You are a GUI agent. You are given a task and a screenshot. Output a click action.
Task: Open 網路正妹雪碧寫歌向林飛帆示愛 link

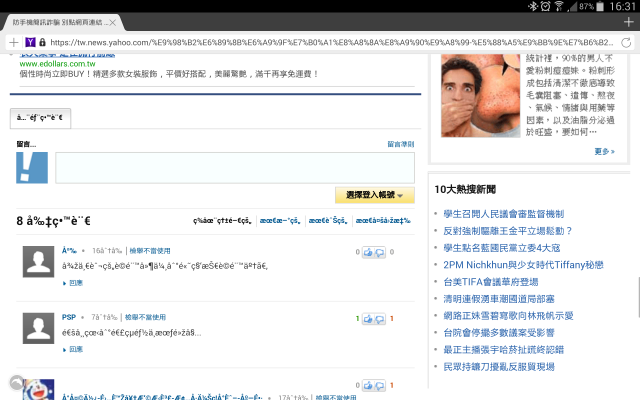click(x=509, y=316)
